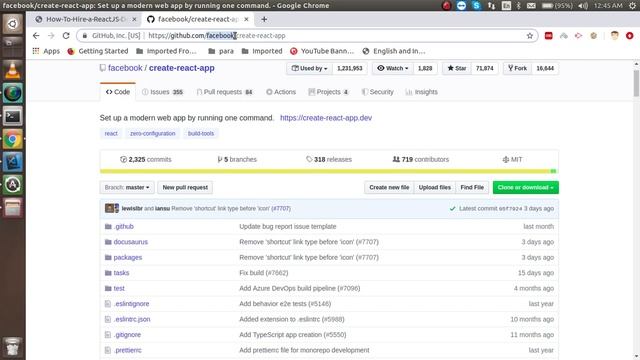Image resolution: width=640 pixels, height=360 pixels.
Task: Open the Actions tab
Action: [281, 92]
